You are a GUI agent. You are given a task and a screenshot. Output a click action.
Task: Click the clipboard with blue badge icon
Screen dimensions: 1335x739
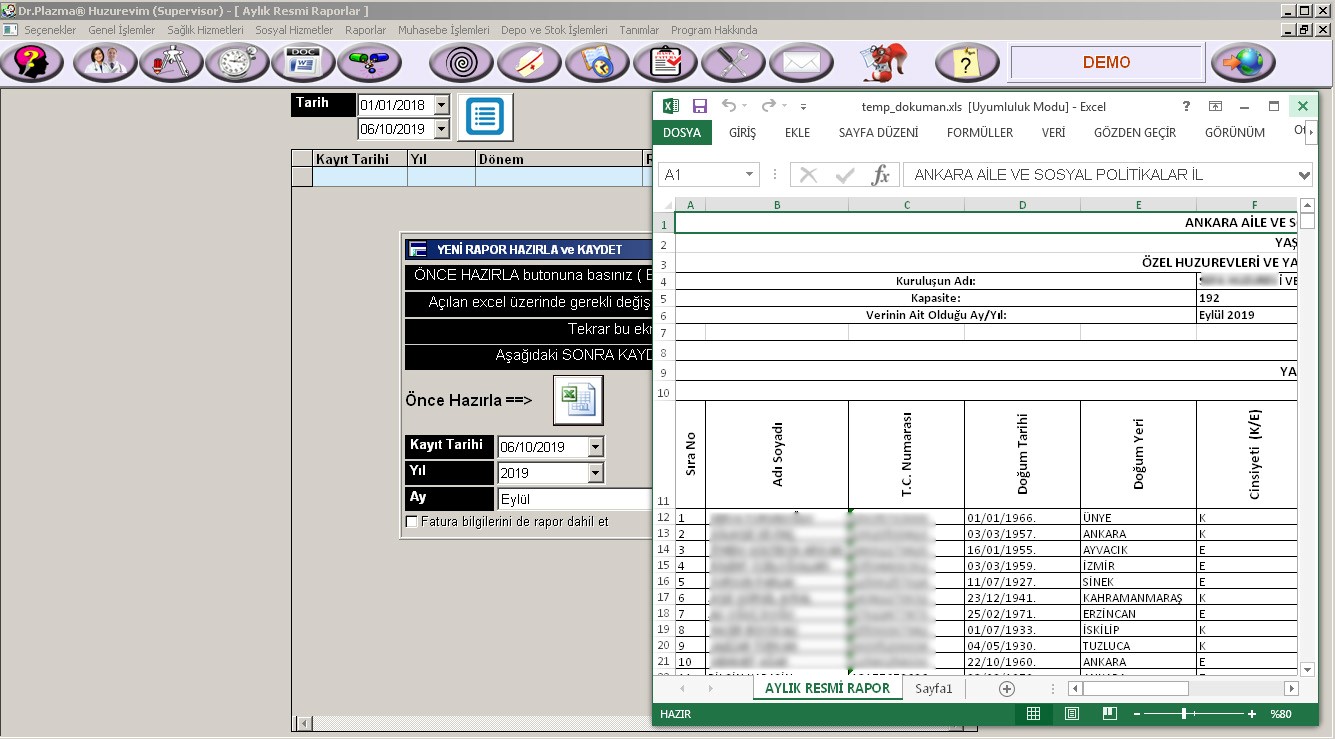[597, 63]
